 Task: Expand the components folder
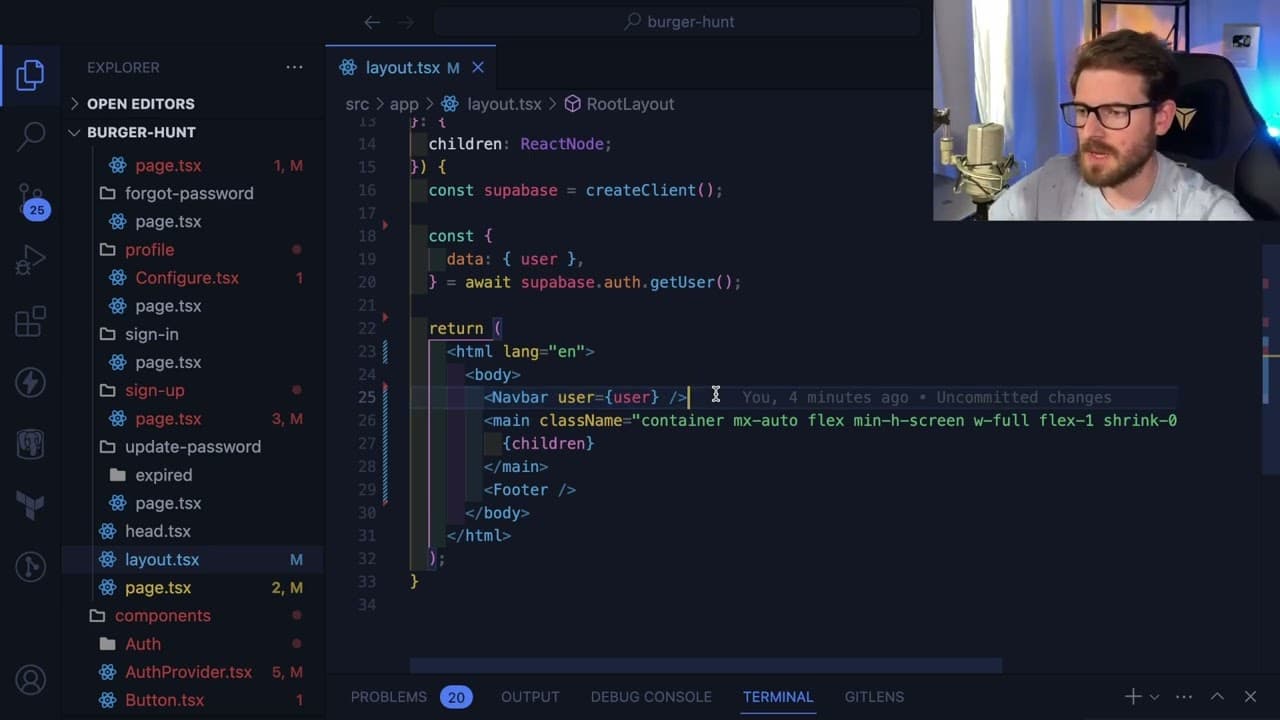tap(162, 616)
